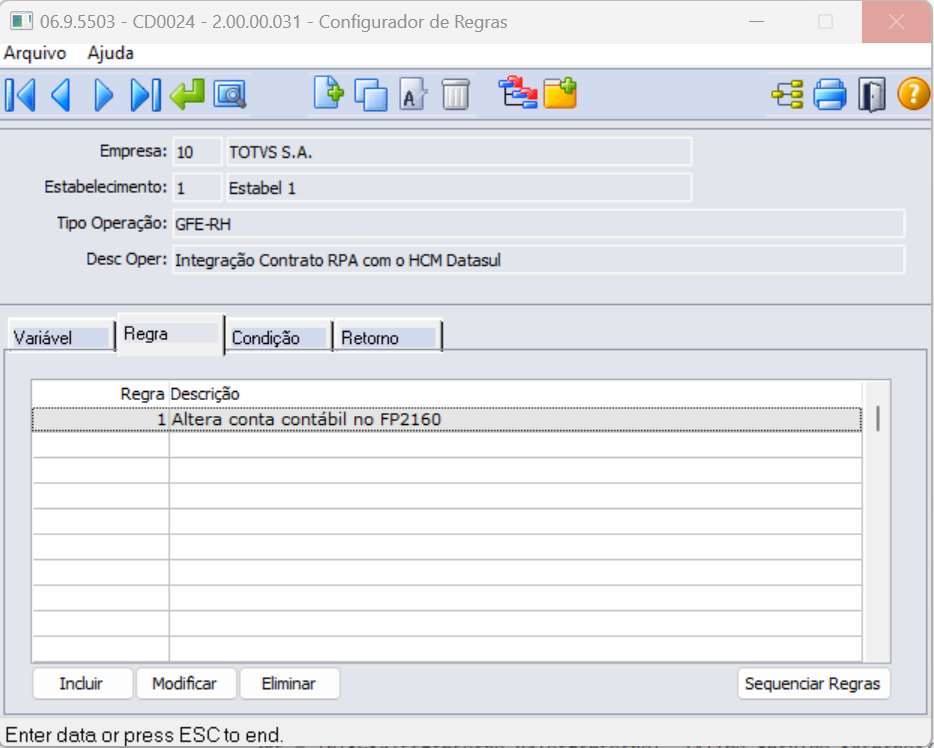Select the Regra tab
The width and height of the screenshot is (934, 748).
(x=171, y=334)
